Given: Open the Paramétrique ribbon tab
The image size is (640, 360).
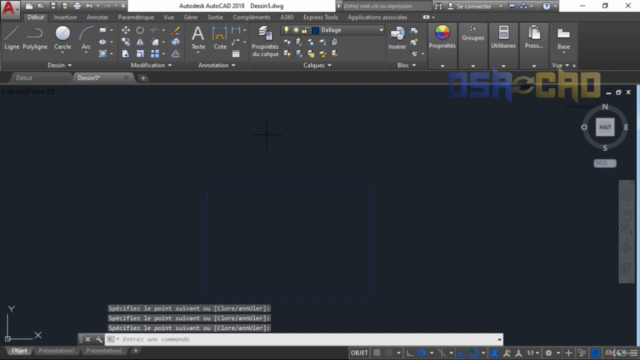Looking at the screenshot, I should pos(136,17).
